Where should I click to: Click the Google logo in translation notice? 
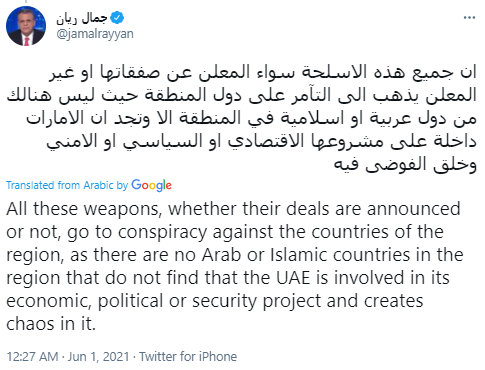coord(151,185)
